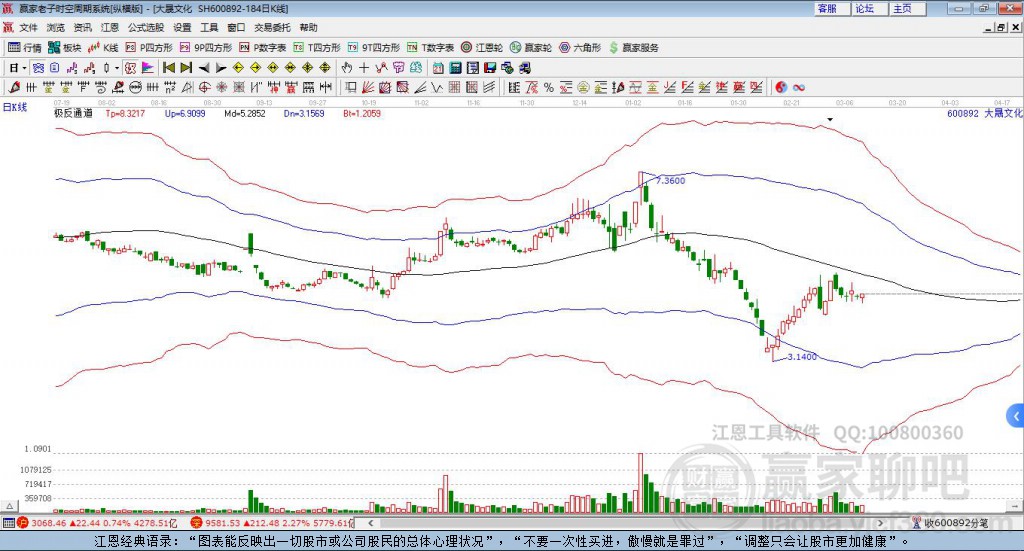1024x551 pixels.
Task: Expand the blue side panel chevron
Action: [1016, 415]
